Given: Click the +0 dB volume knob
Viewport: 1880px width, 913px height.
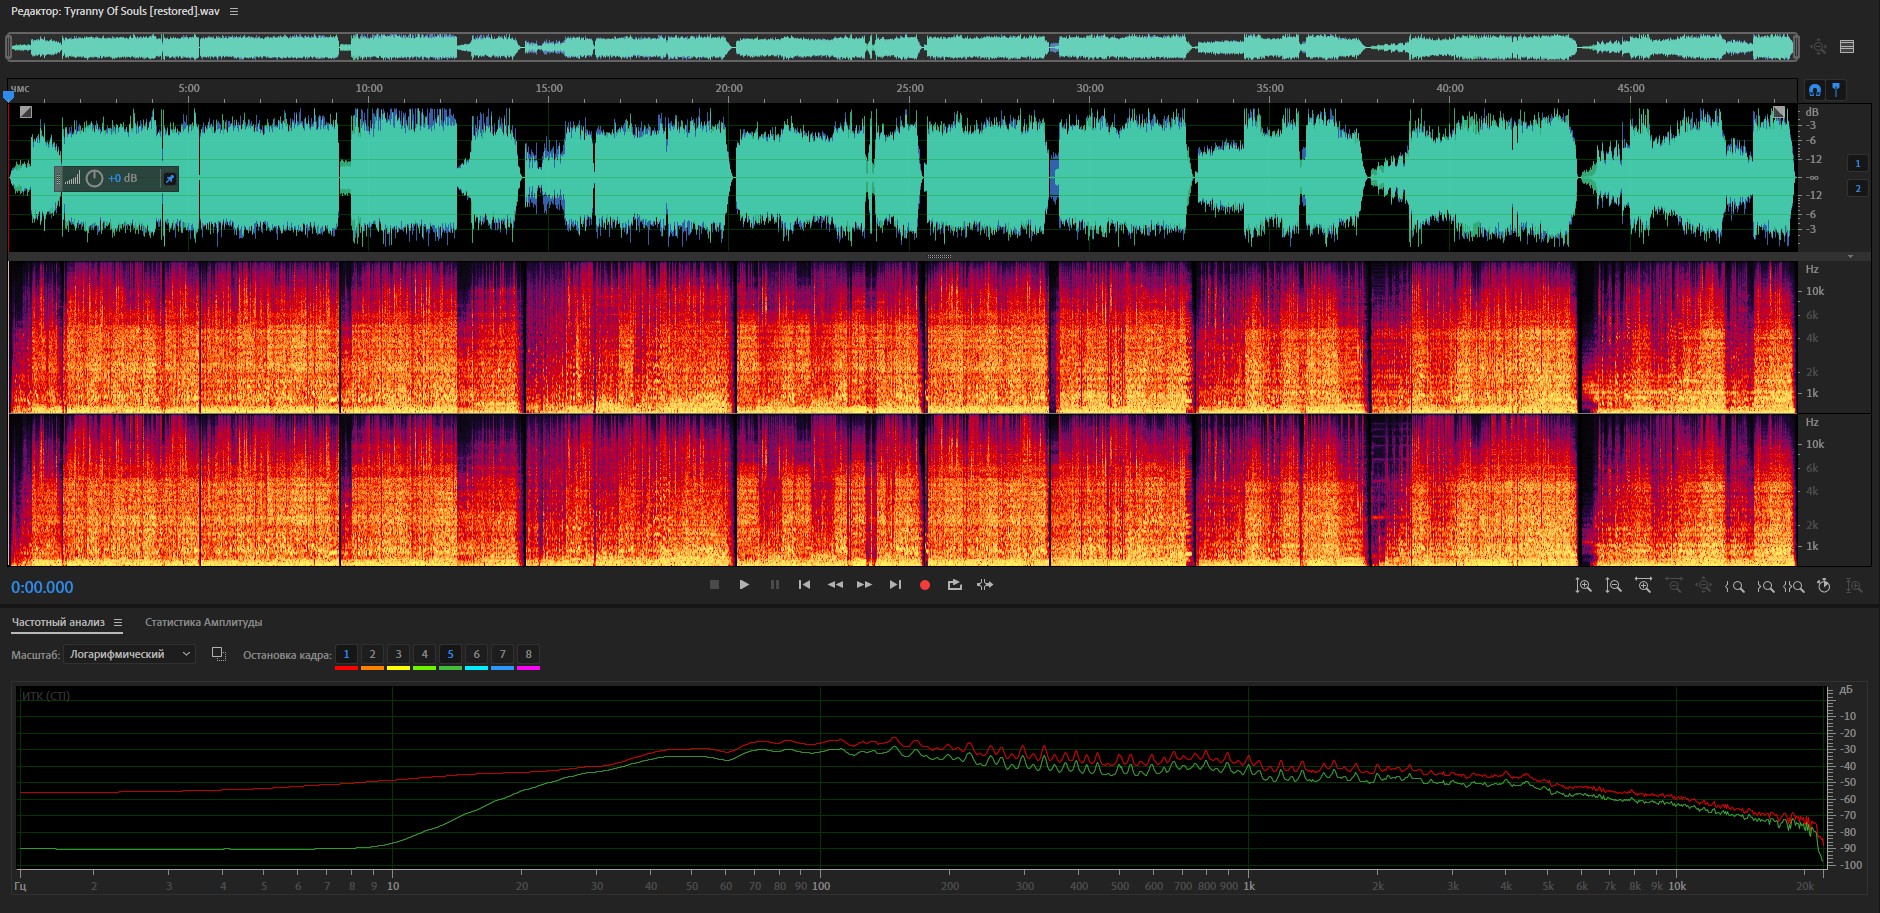Looking at the screenshot, I should (x=94, y=178).
